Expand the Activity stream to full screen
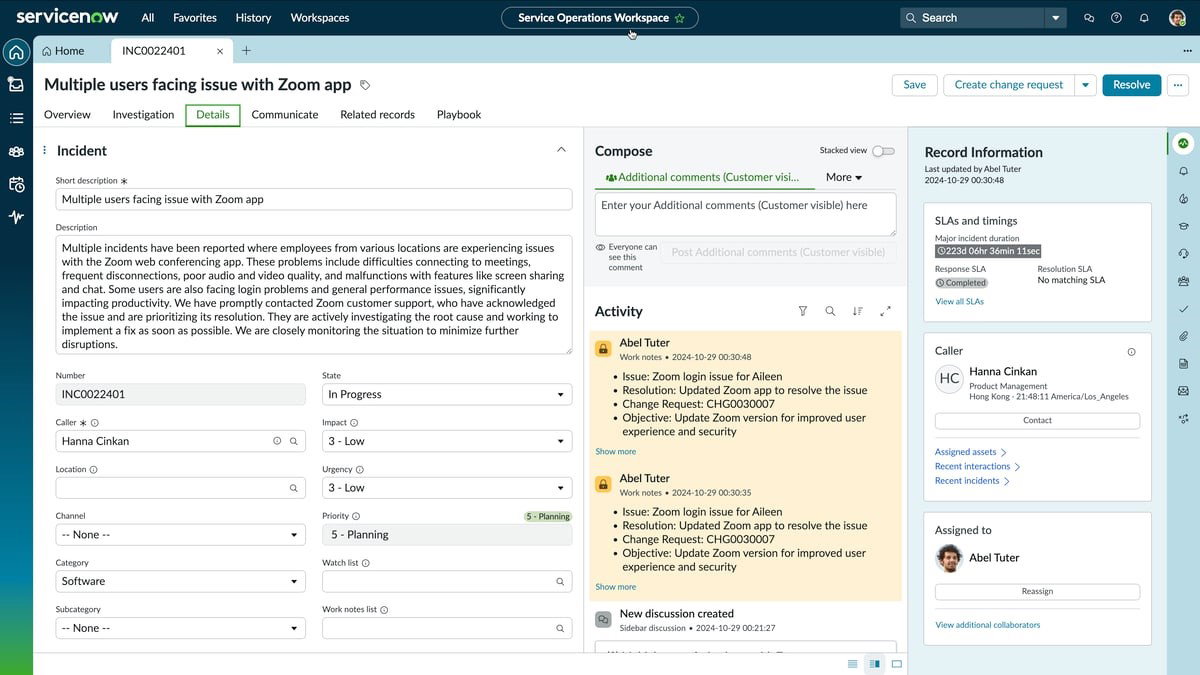 pyautogui.click(x=884, y=311)
